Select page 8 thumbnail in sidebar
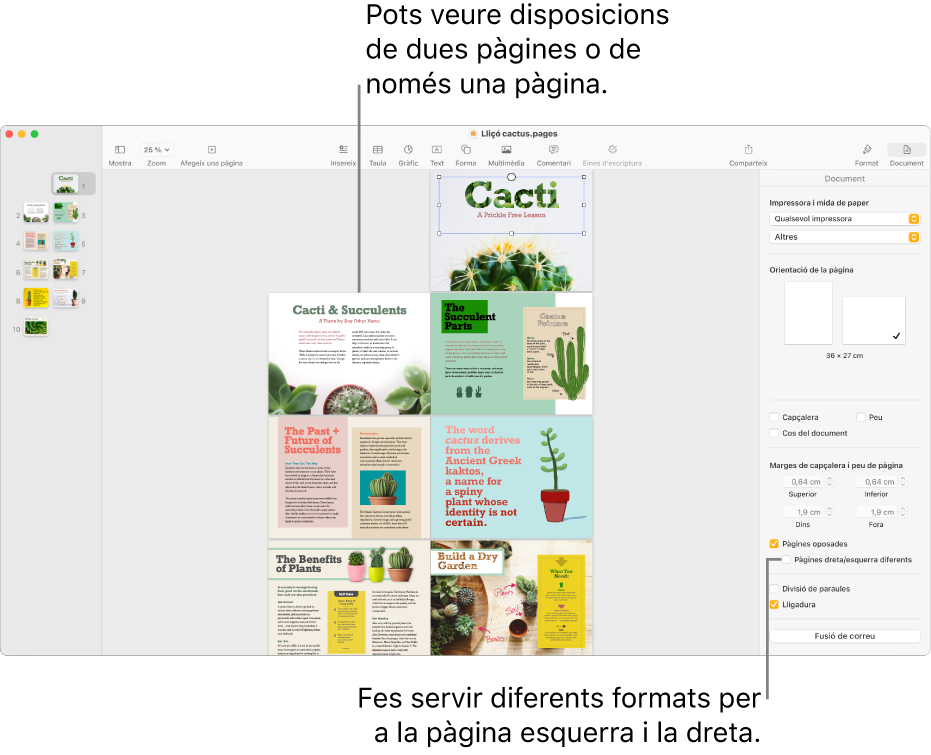The image size is (931, 755). [x=36, y=297]
